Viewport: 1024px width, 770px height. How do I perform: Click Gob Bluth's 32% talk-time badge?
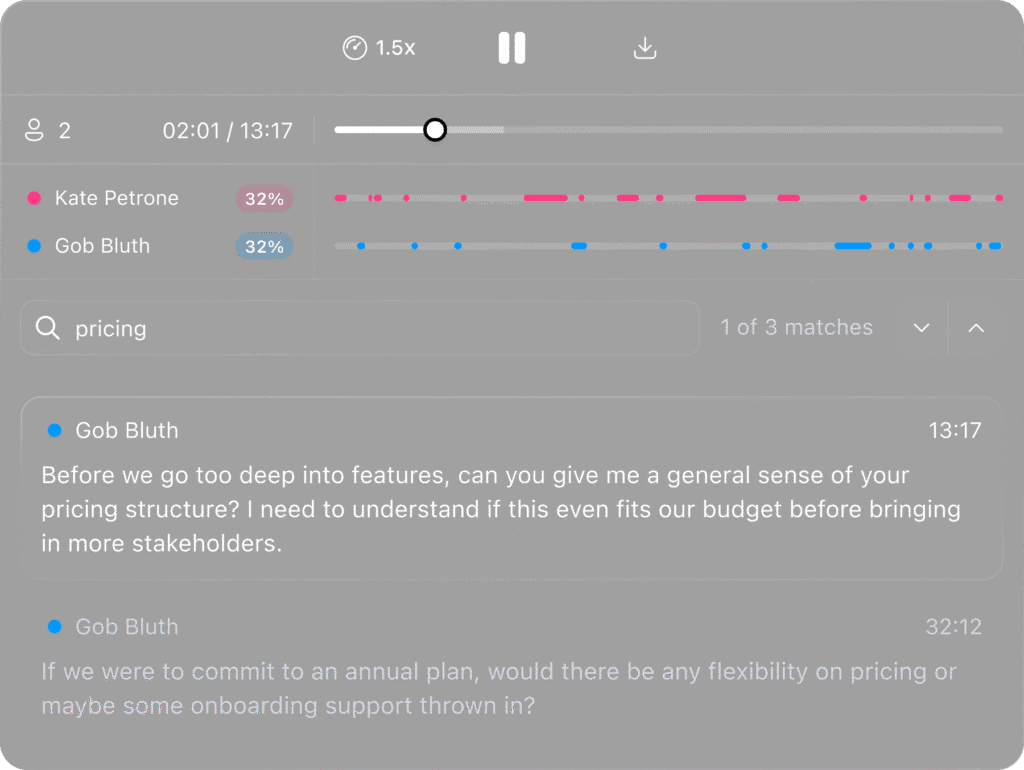coord(264,246)
